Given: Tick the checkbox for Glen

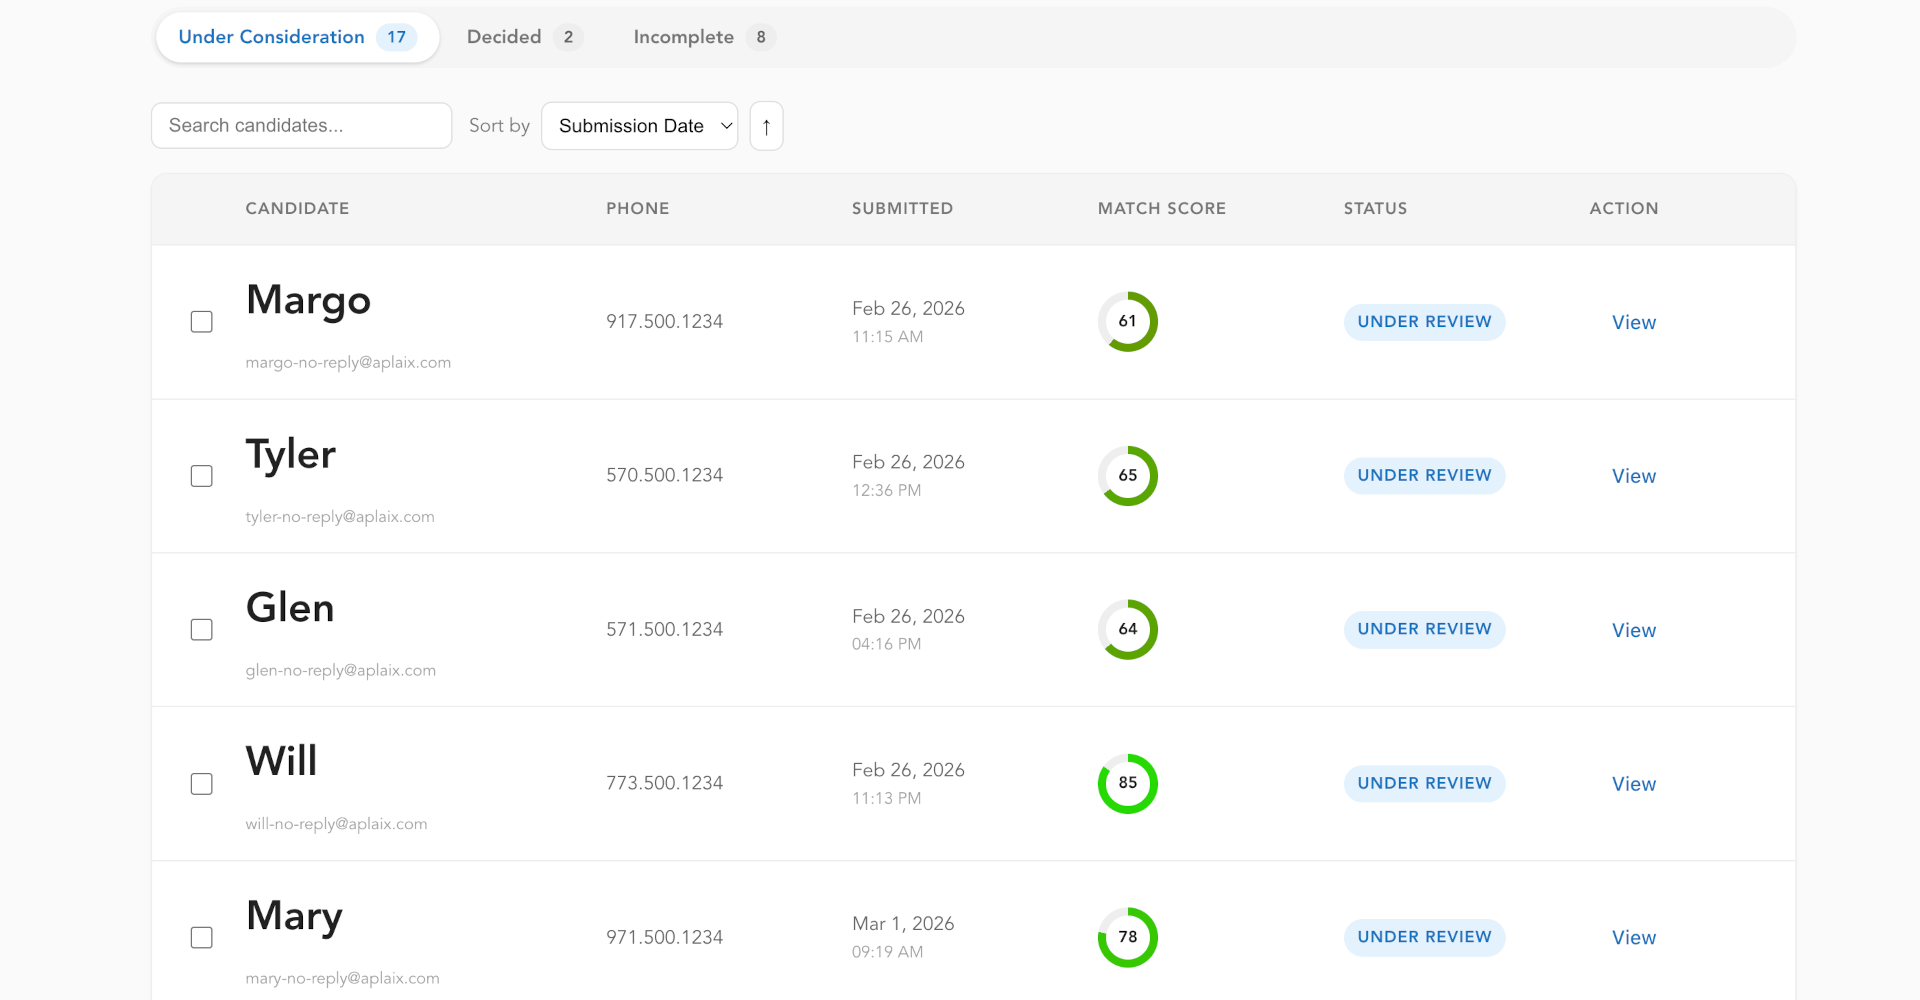Looking at the screenshot, I should (202, 630).
